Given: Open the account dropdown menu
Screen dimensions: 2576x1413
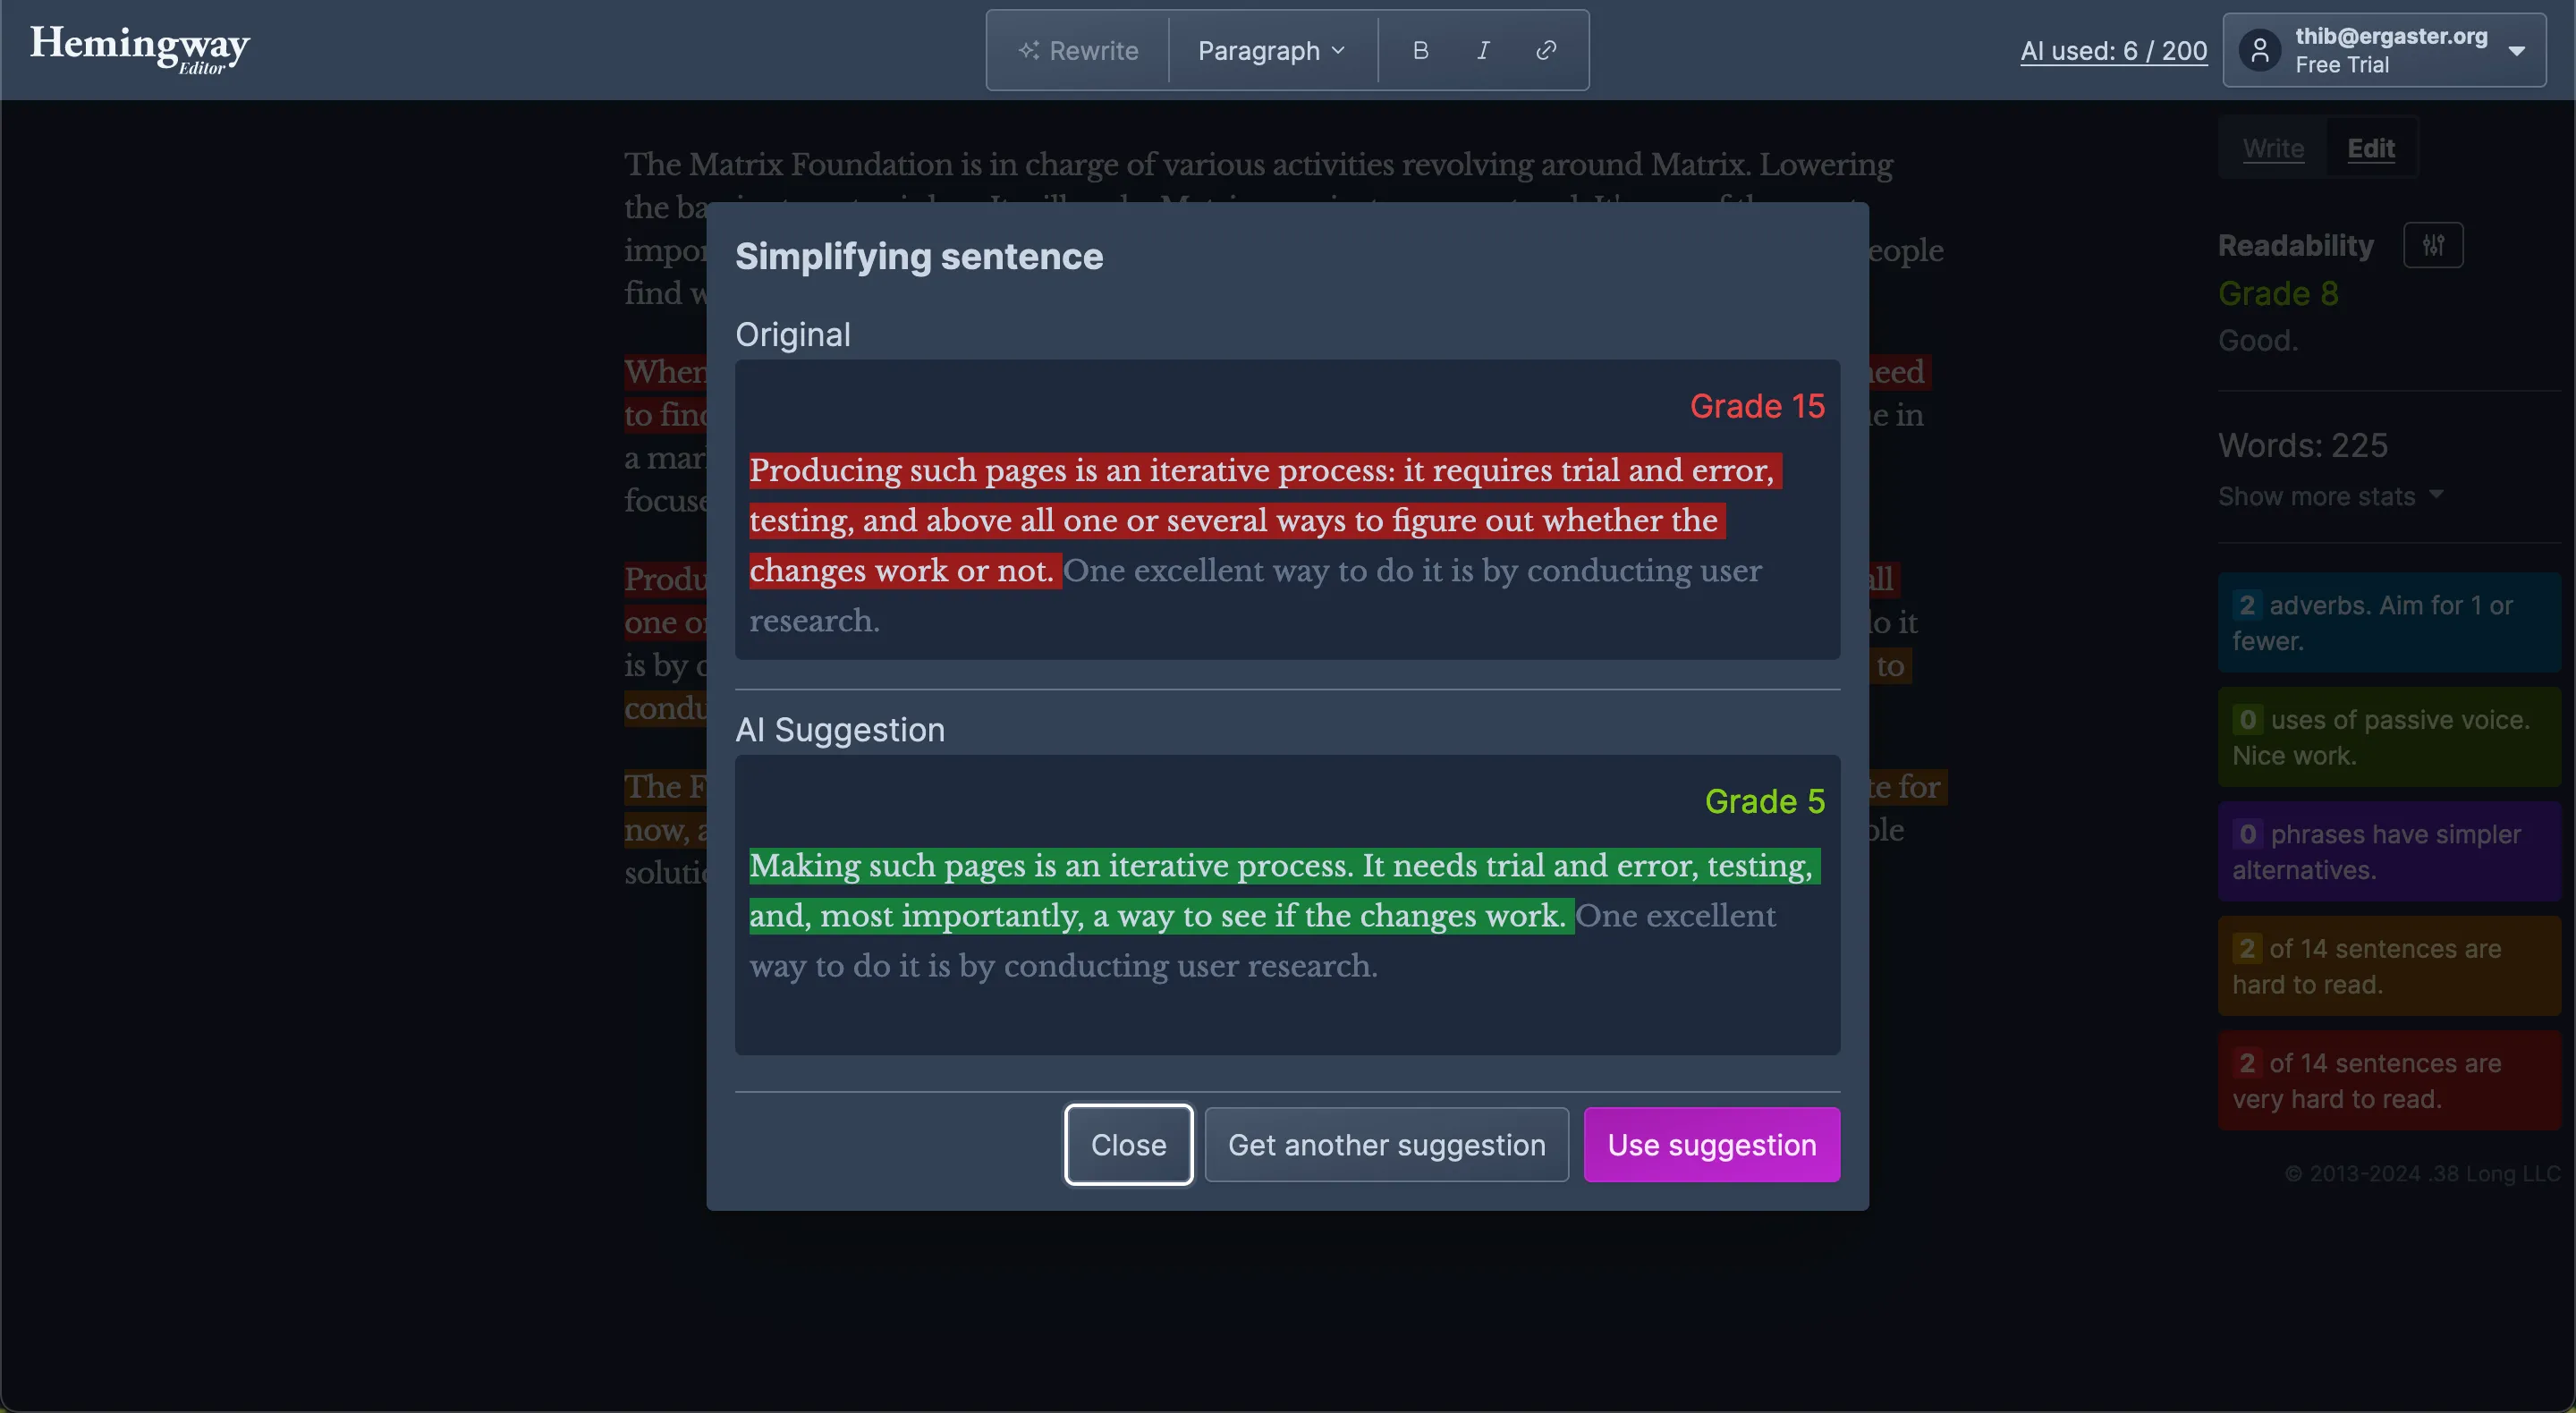Looking at the screenshot, I should point(2518,50).
